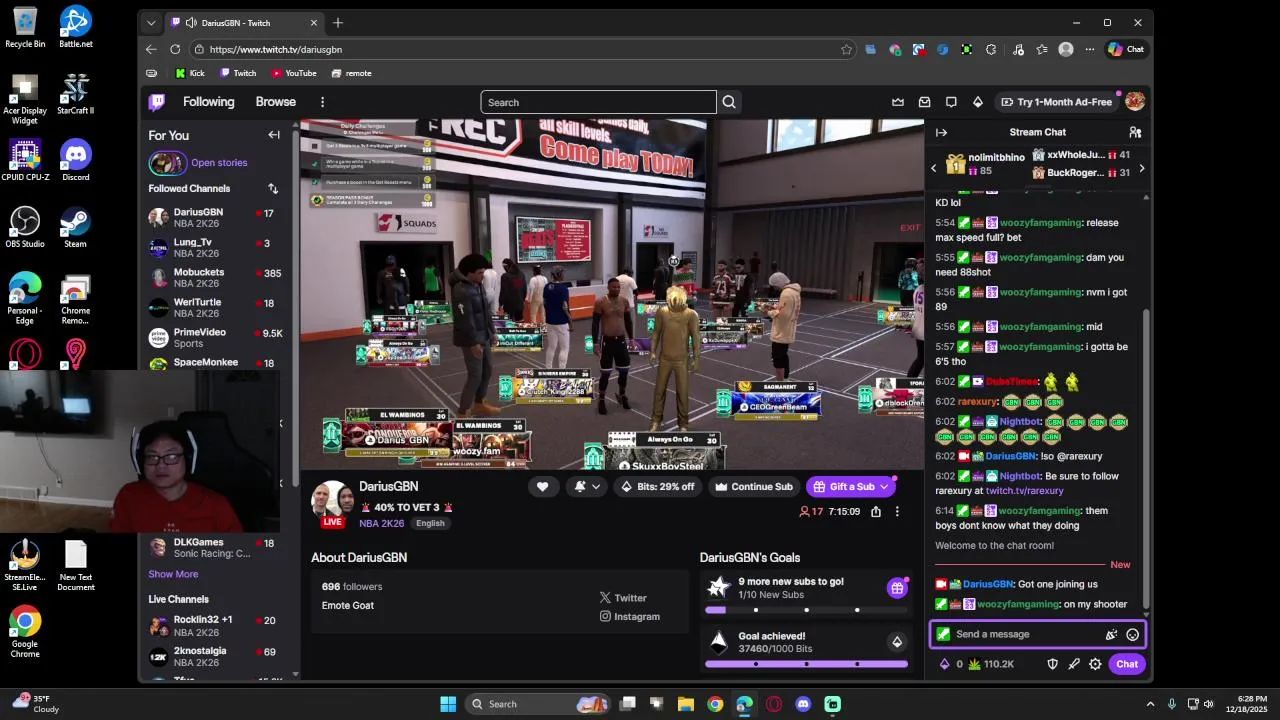Open the remote bookmark
This screenshot has width=1280, height=720.
pyautogui.click(x=351, y=73)
